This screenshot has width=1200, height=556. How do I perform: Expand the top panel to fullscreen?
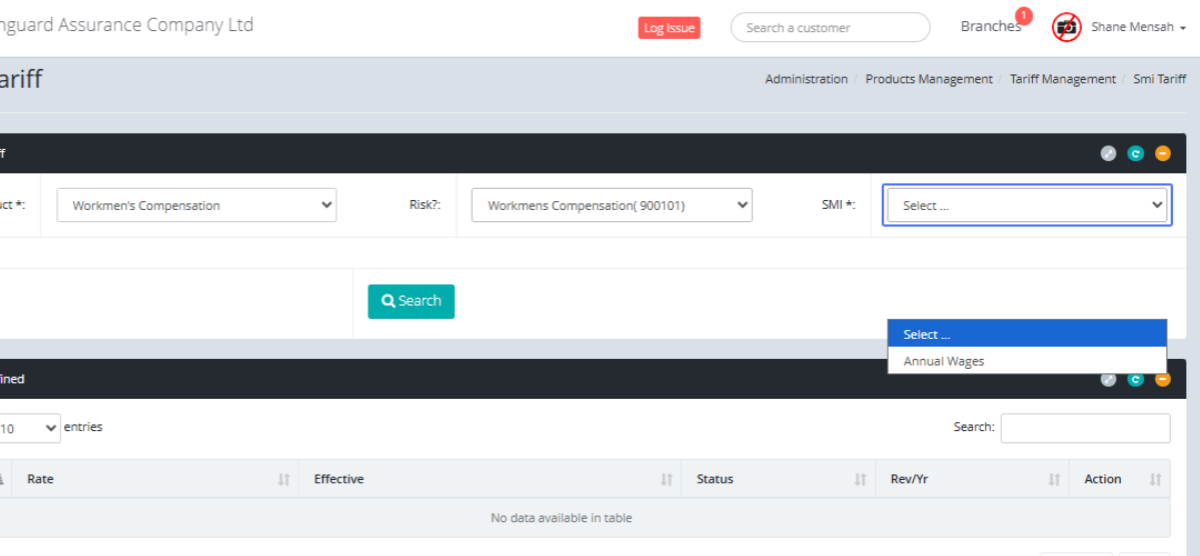1108,153
